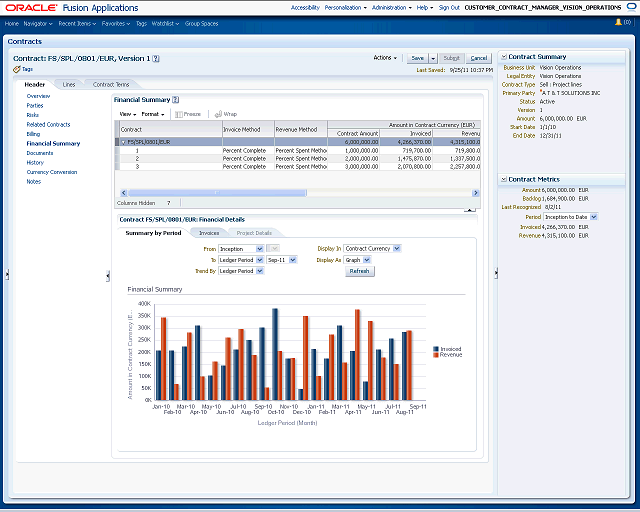Click the Contract column header
The height and width of the screenshot is (512, 640).
(x=171, y=129)
